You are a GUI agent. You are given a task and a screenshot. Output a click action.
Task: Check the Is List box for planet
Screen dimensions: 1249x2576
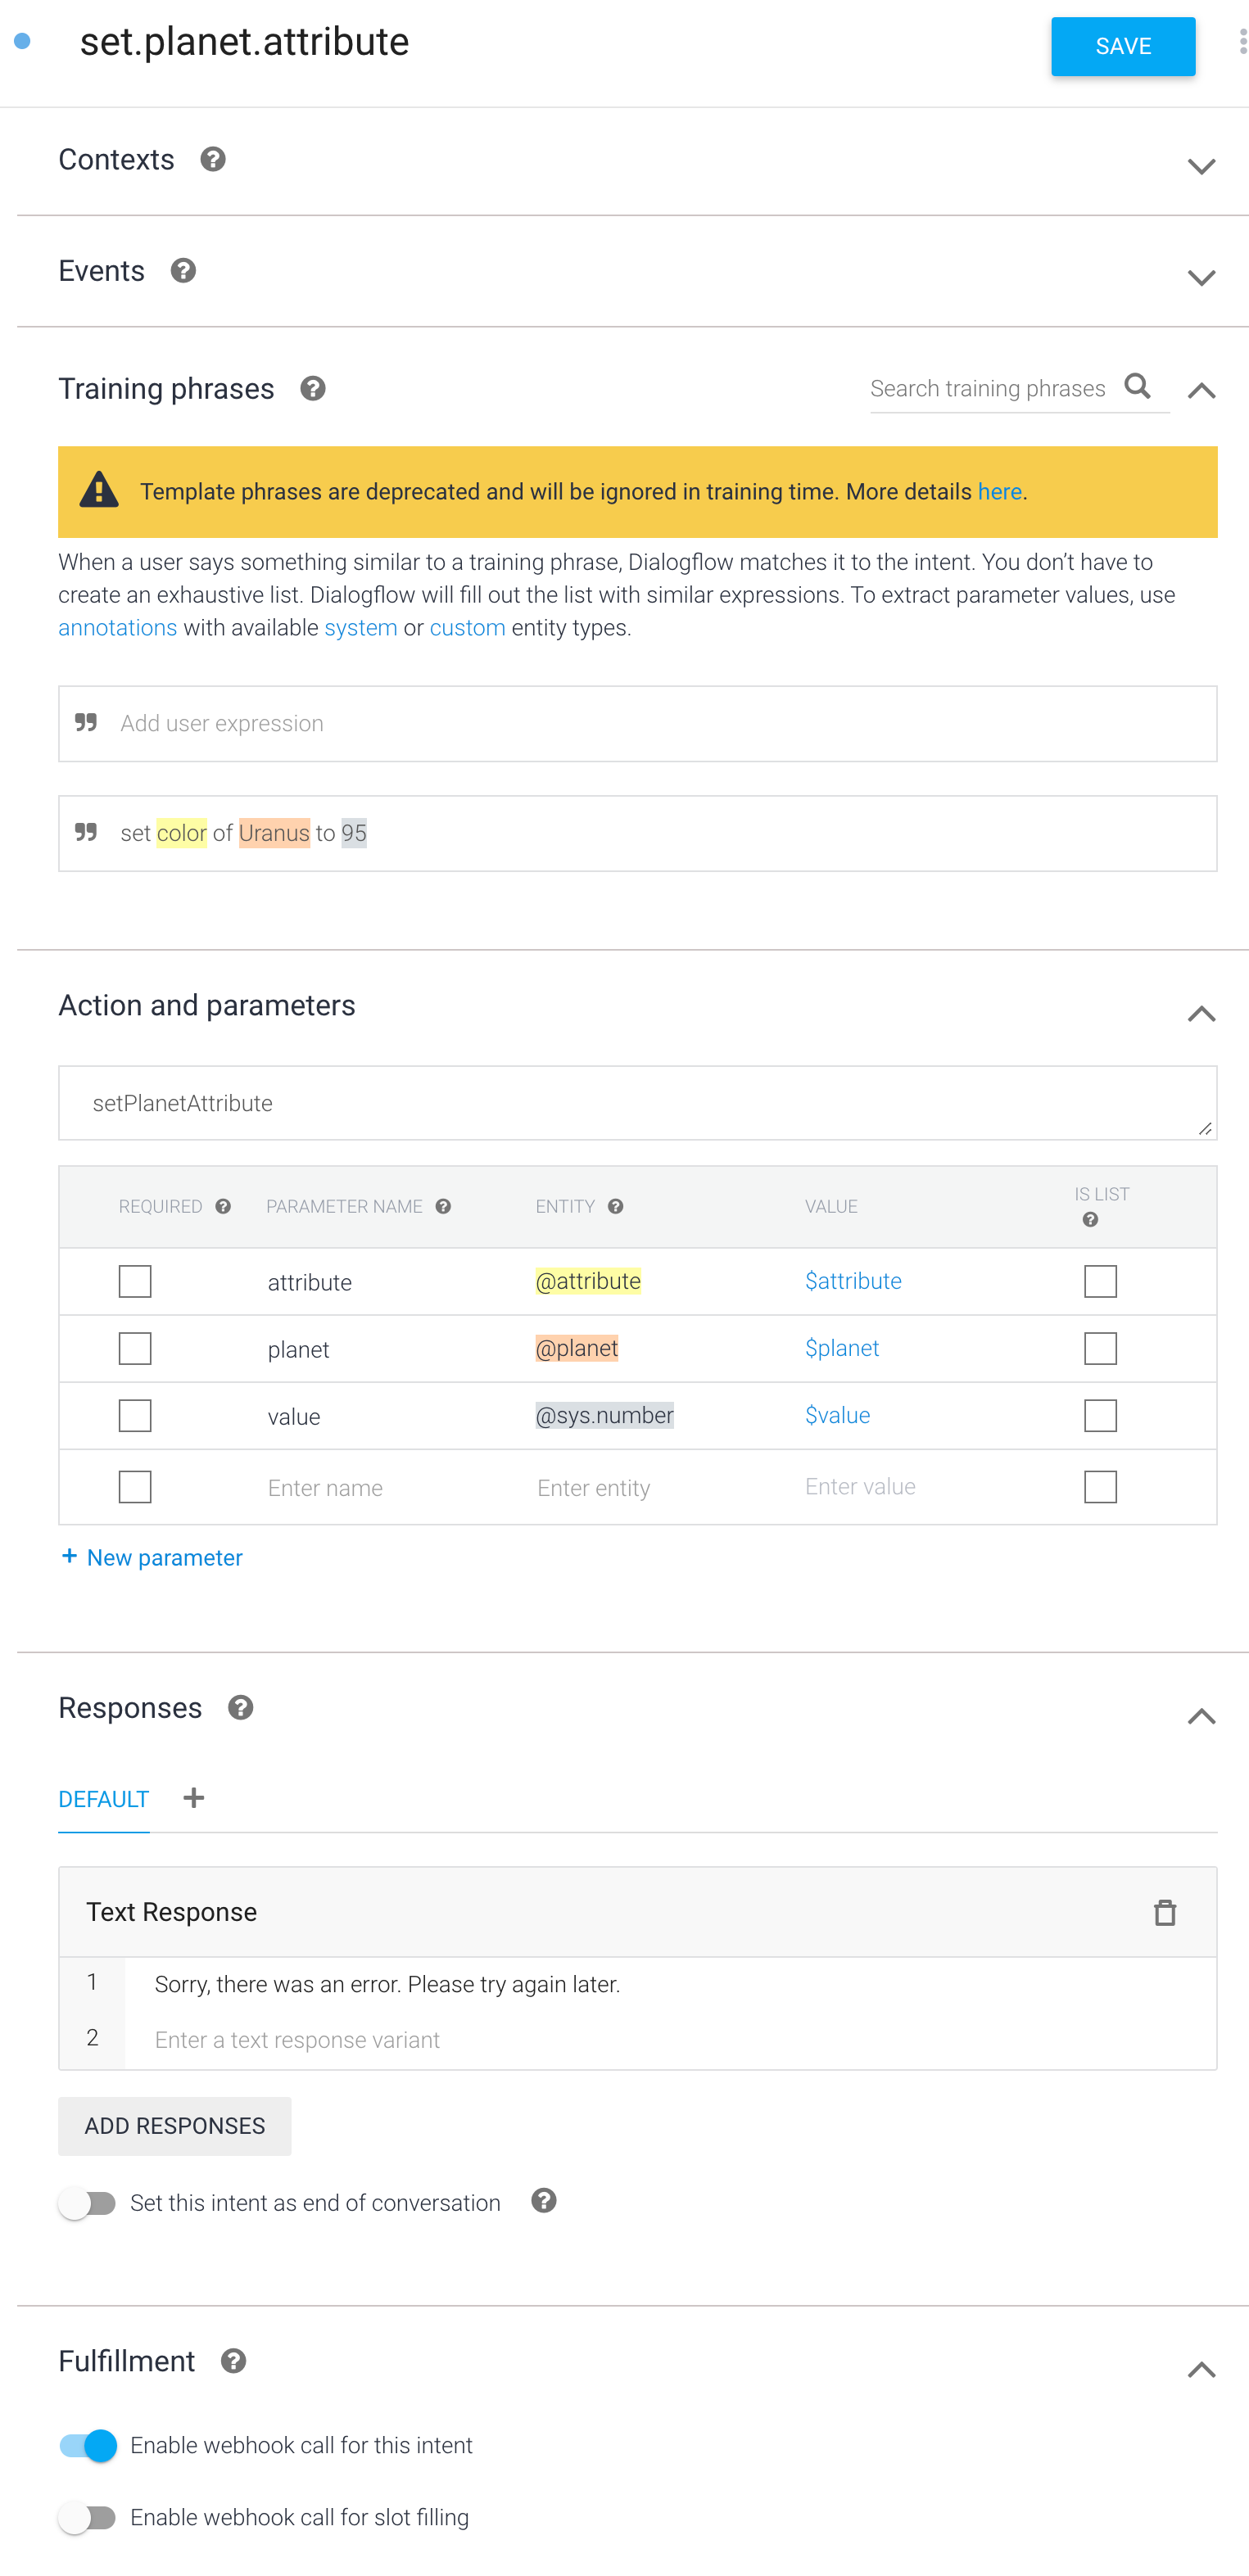(1100, 1348)
